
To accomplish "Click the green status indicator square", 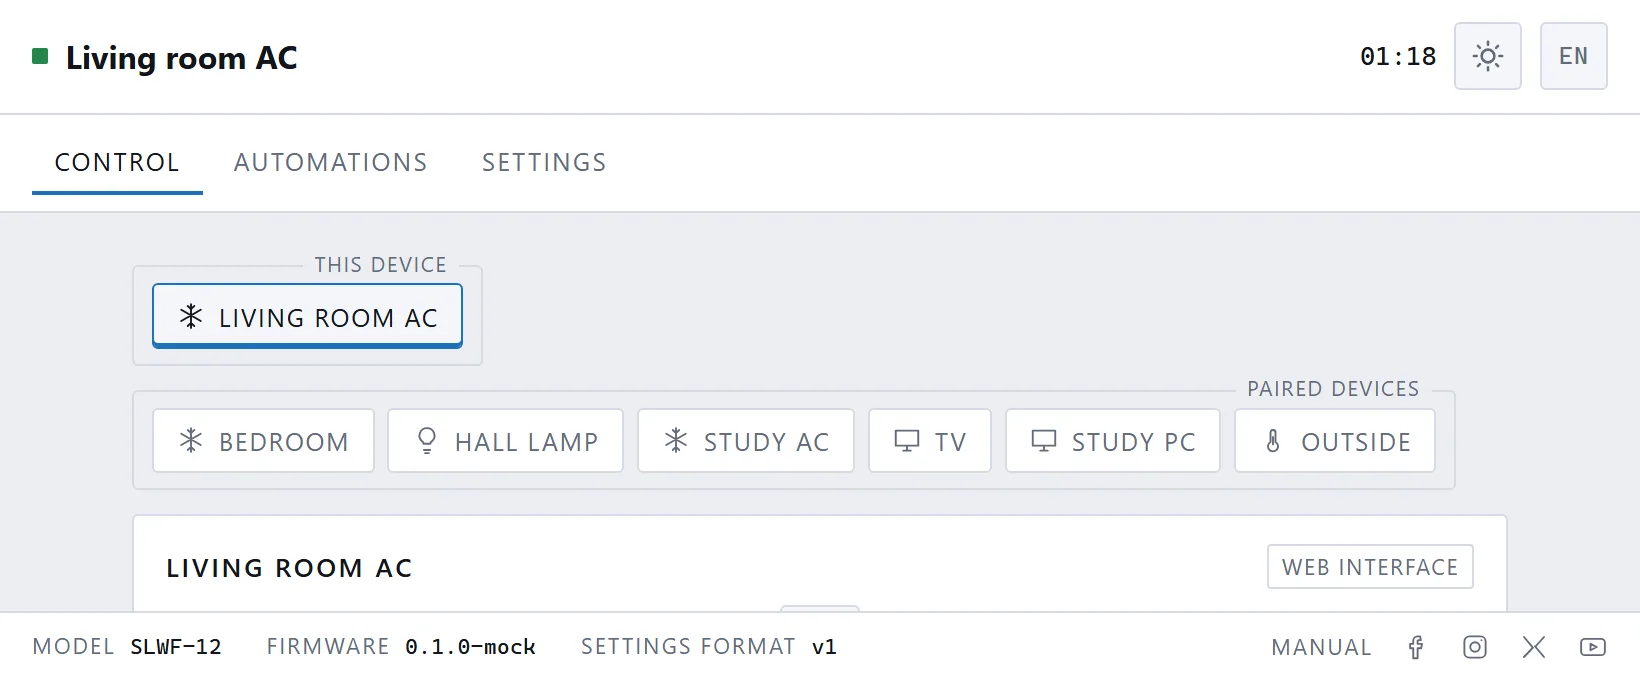I will click(40, 56).
